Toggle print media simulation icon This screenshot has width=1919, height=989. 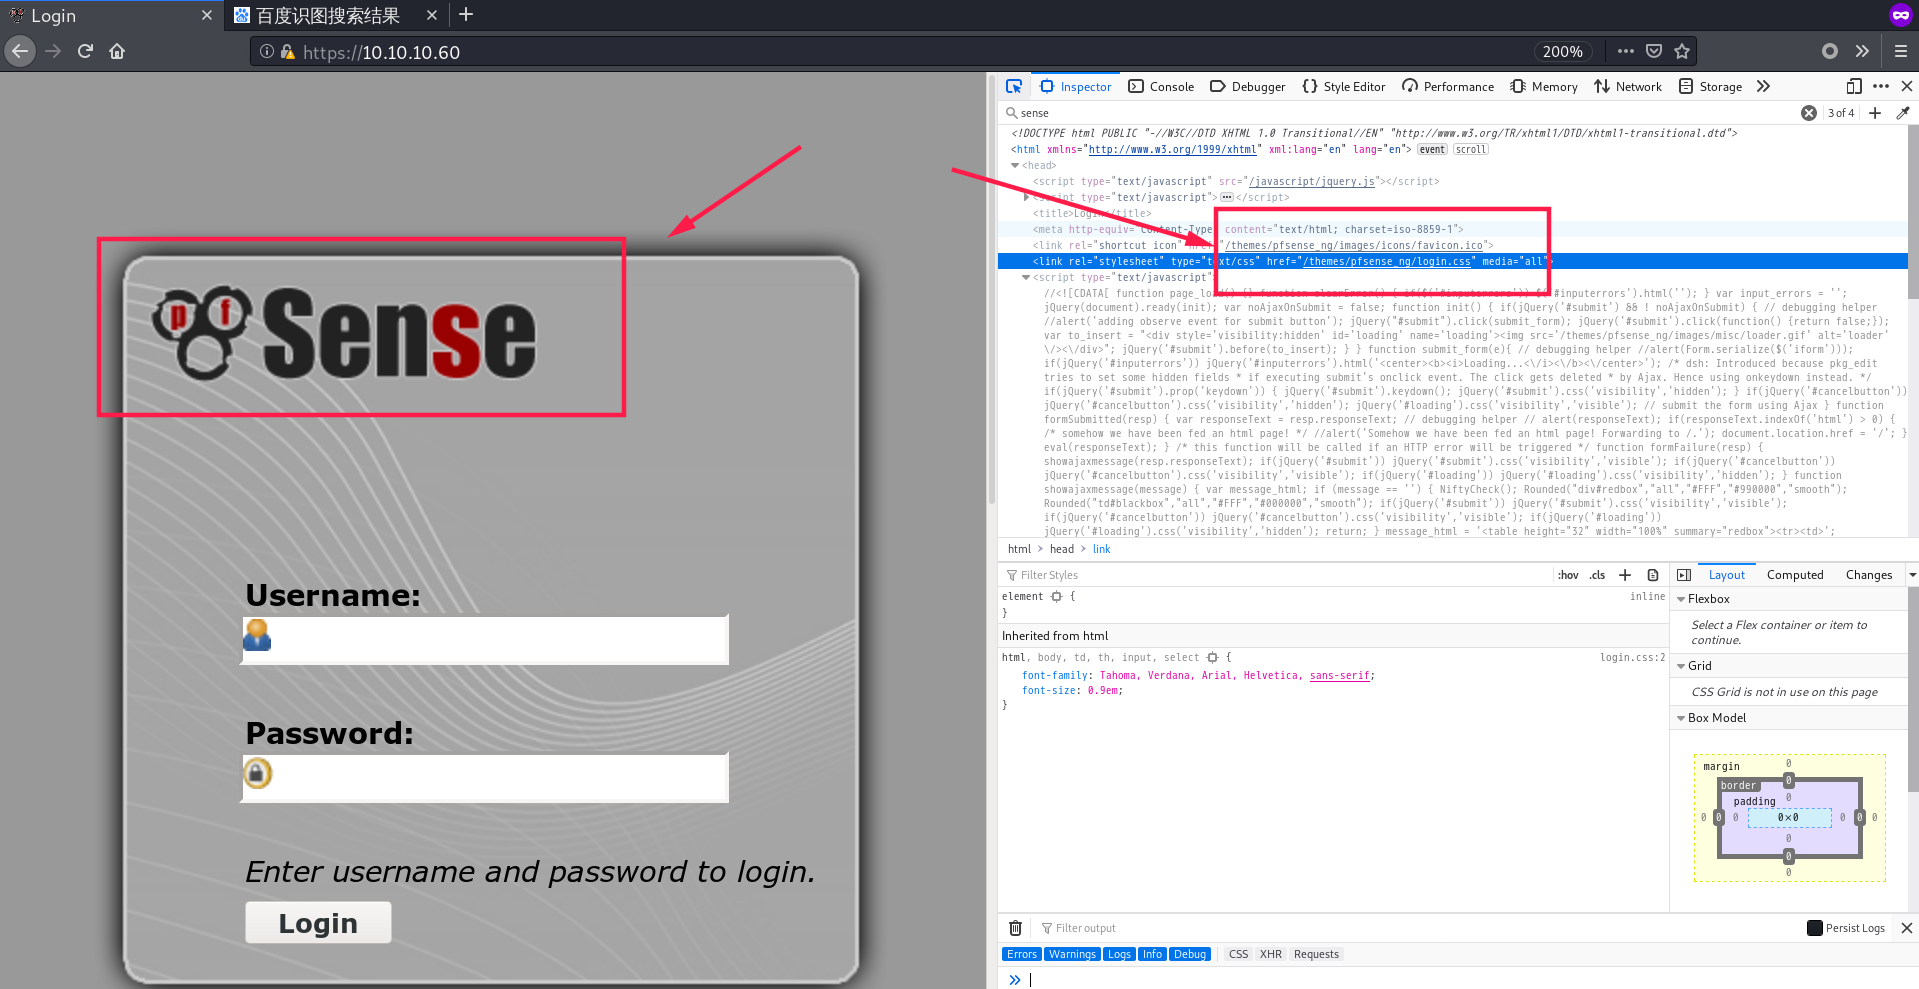pyautogui.click(x=1653, y=575)
